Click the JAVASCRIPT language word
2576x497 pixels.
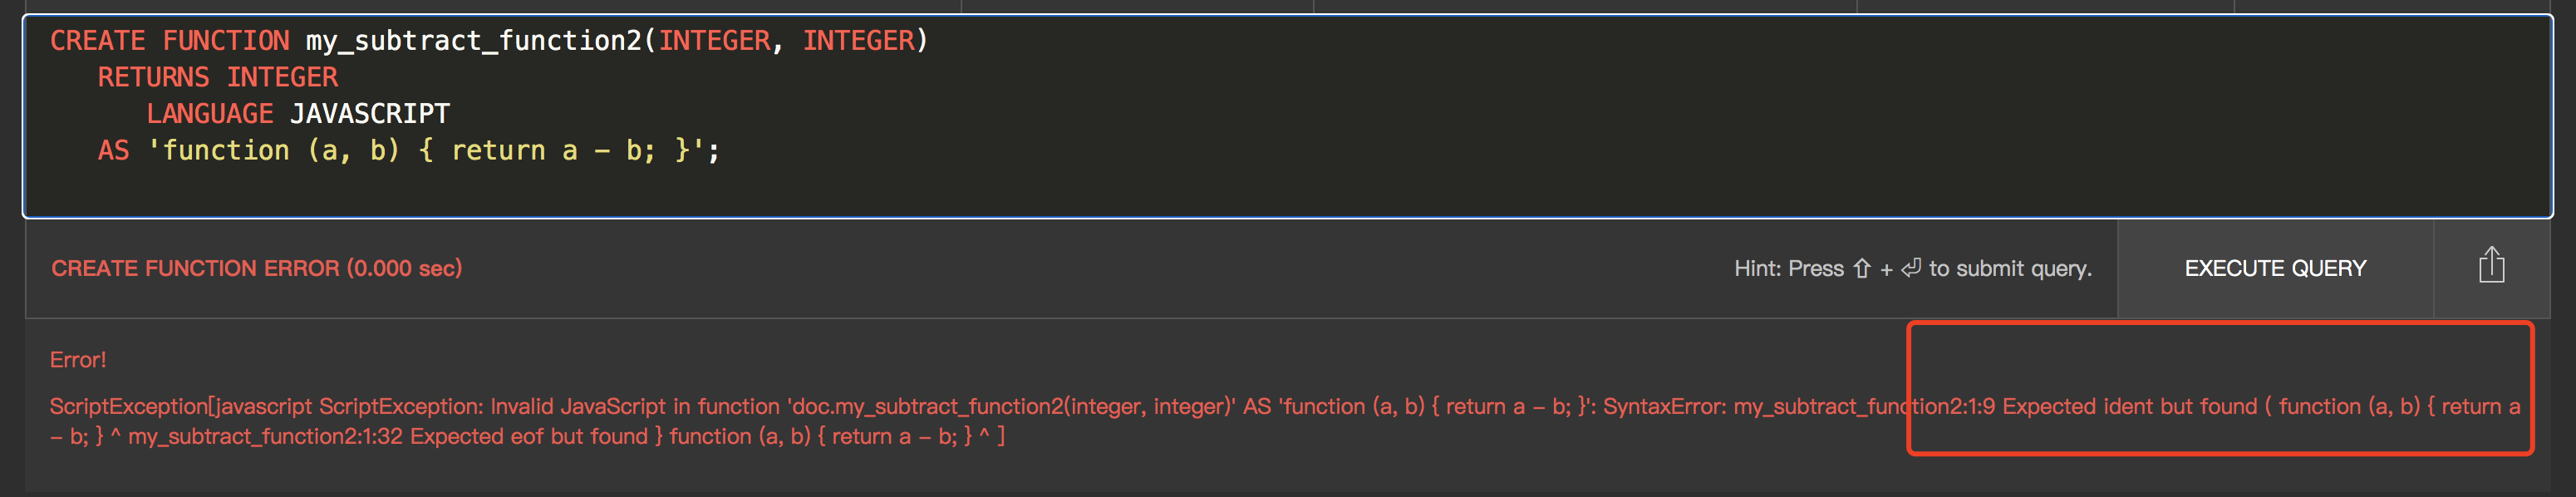(x=370, y=114)
